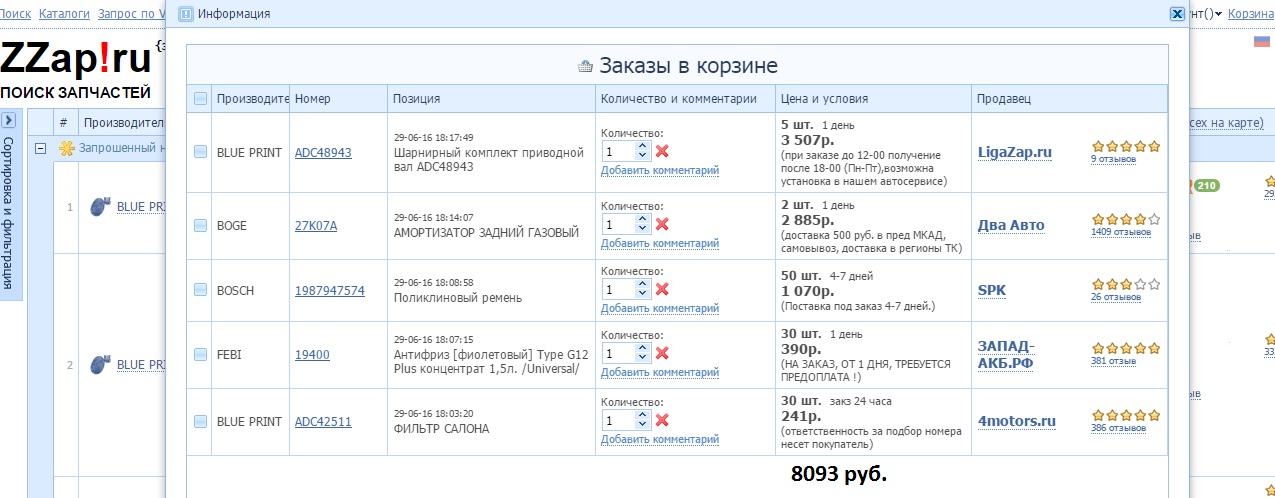The image size is (1275, 498).
Task: Open part number ADC42511 link
Action: tap(323, 421)
